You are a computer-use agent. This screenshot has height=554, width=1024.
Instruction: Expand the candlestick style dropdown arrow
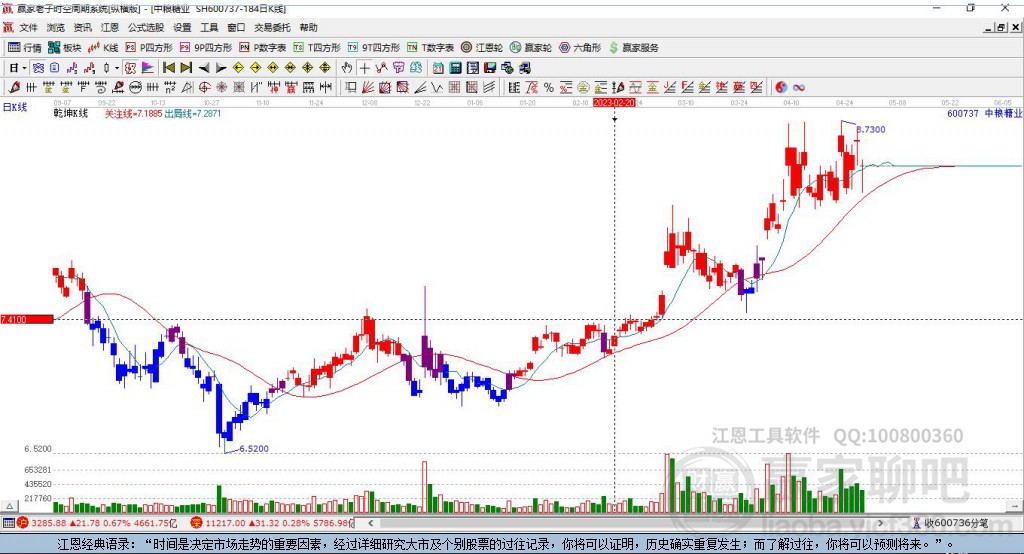117,68
